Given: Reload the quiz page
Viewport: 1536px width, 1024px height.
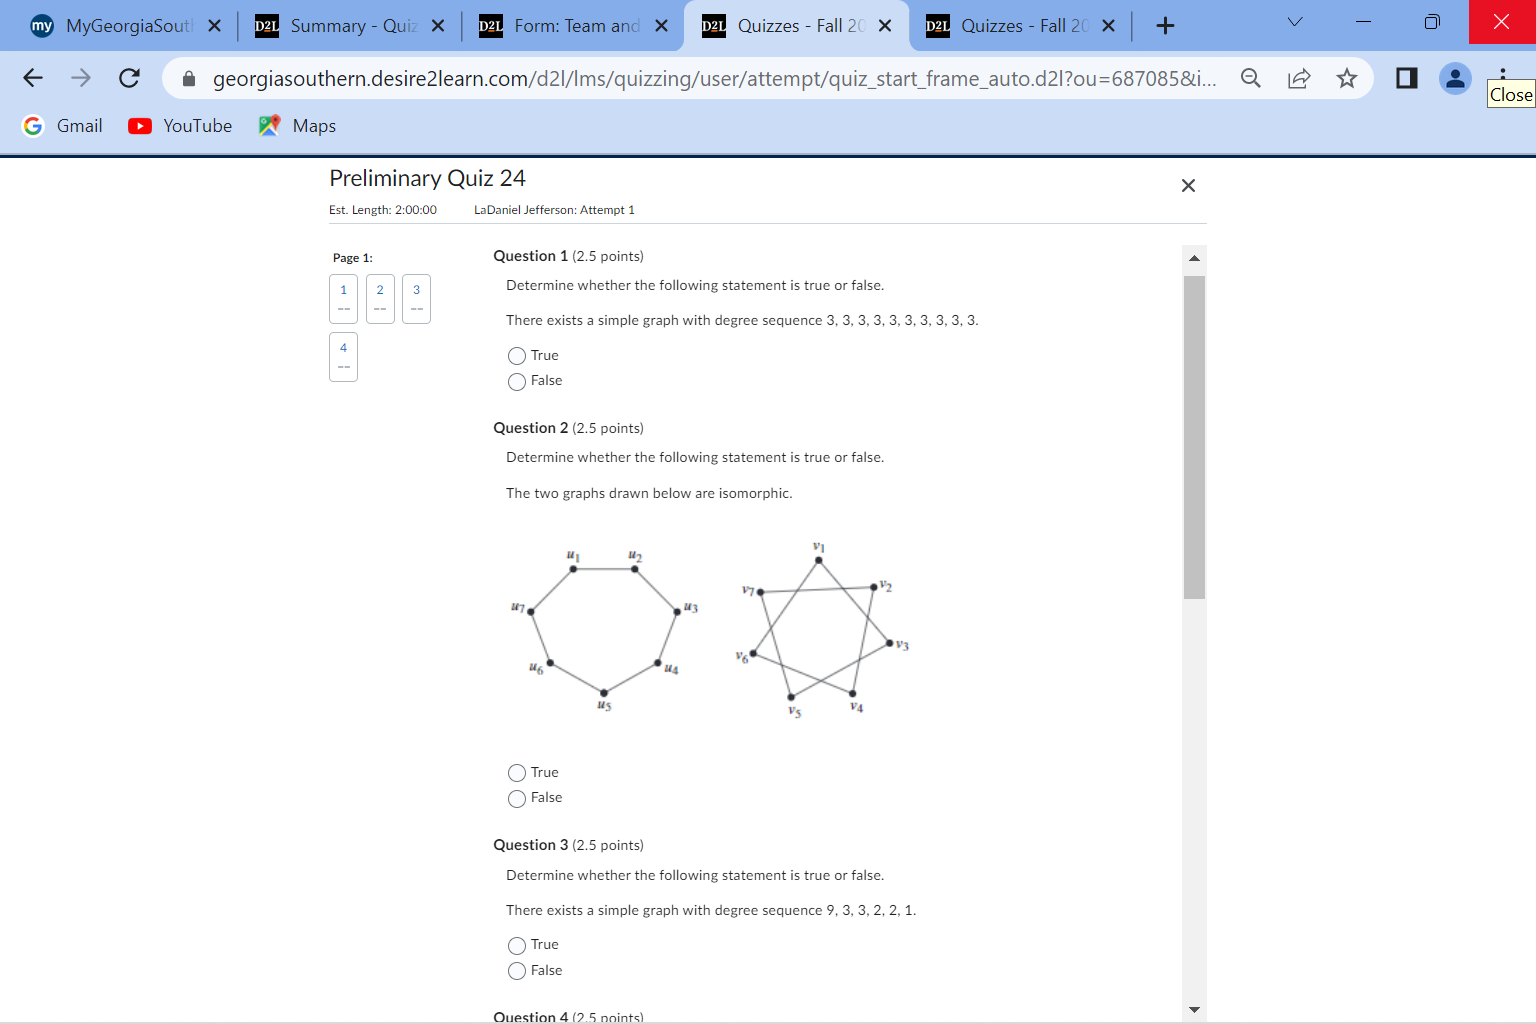Looking at the screenshot, I should [x=129, y=78].
